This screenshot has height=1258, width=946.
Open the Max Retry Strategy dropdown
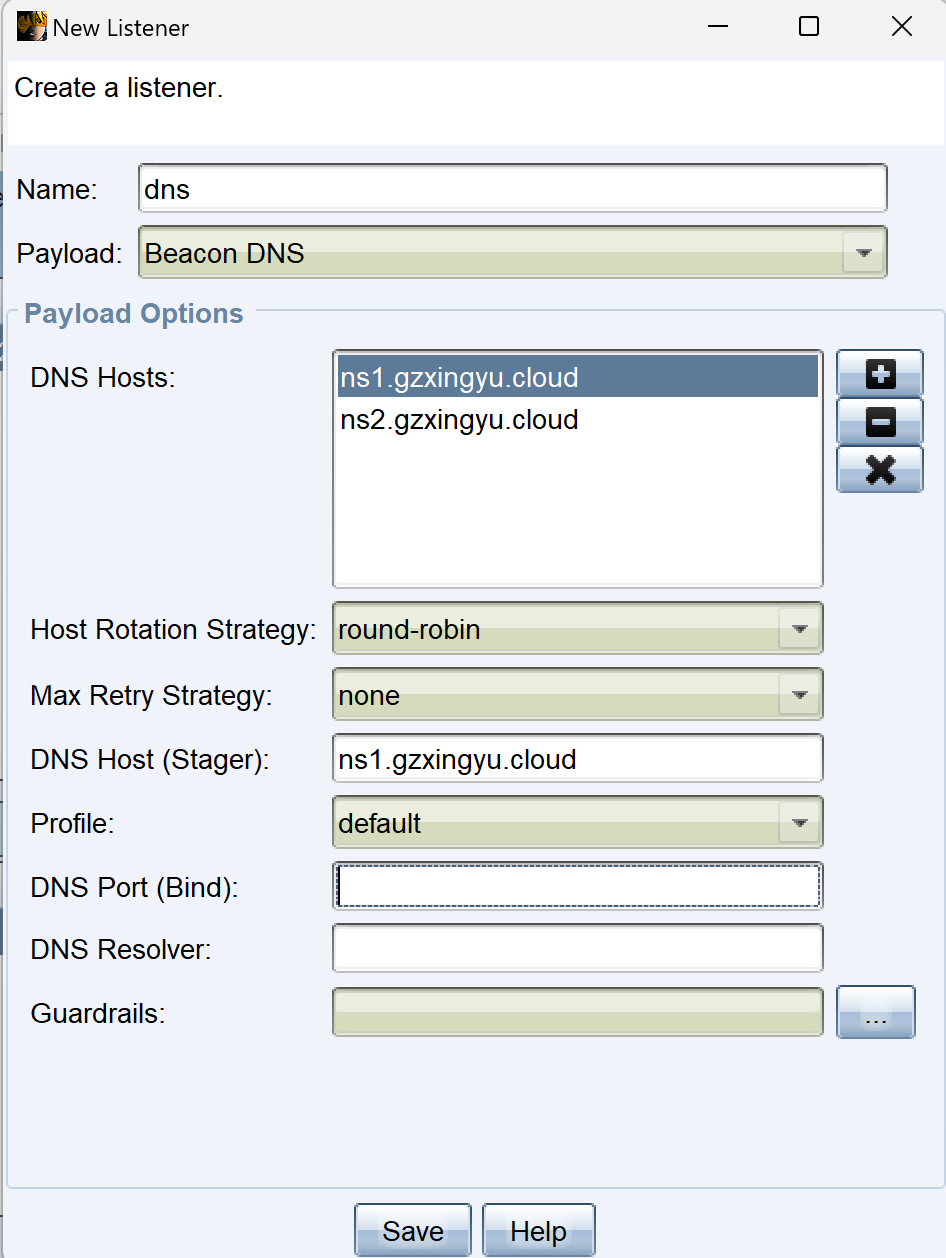point(577,695)
